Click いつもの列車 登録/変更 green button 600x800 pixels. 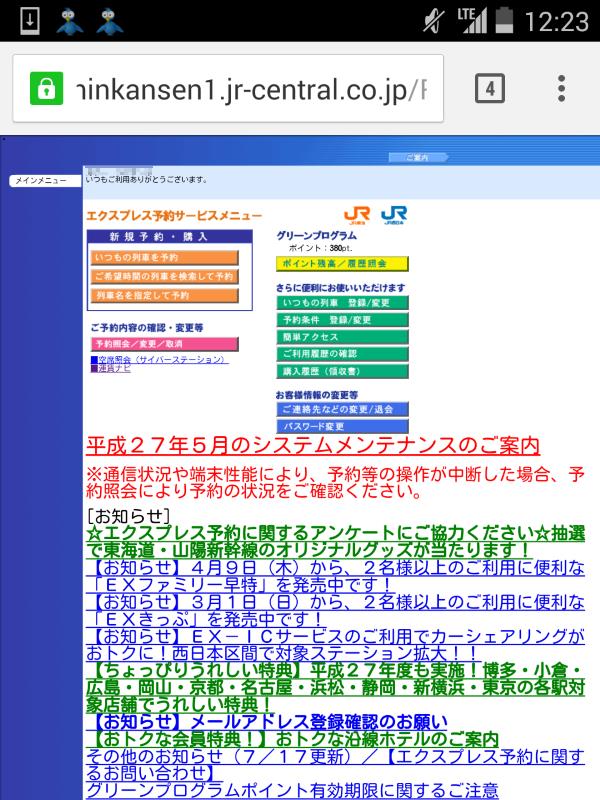click(342, 303)
